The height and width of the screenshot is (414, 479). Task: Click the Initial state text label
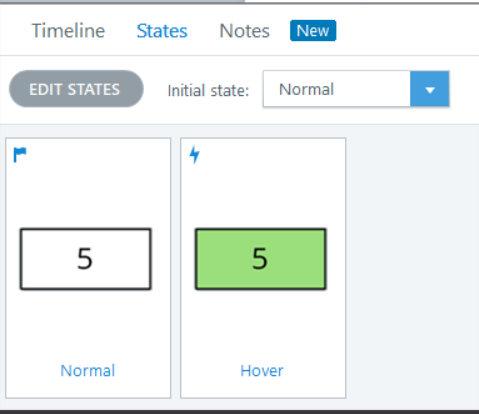[x=208, y=90]
